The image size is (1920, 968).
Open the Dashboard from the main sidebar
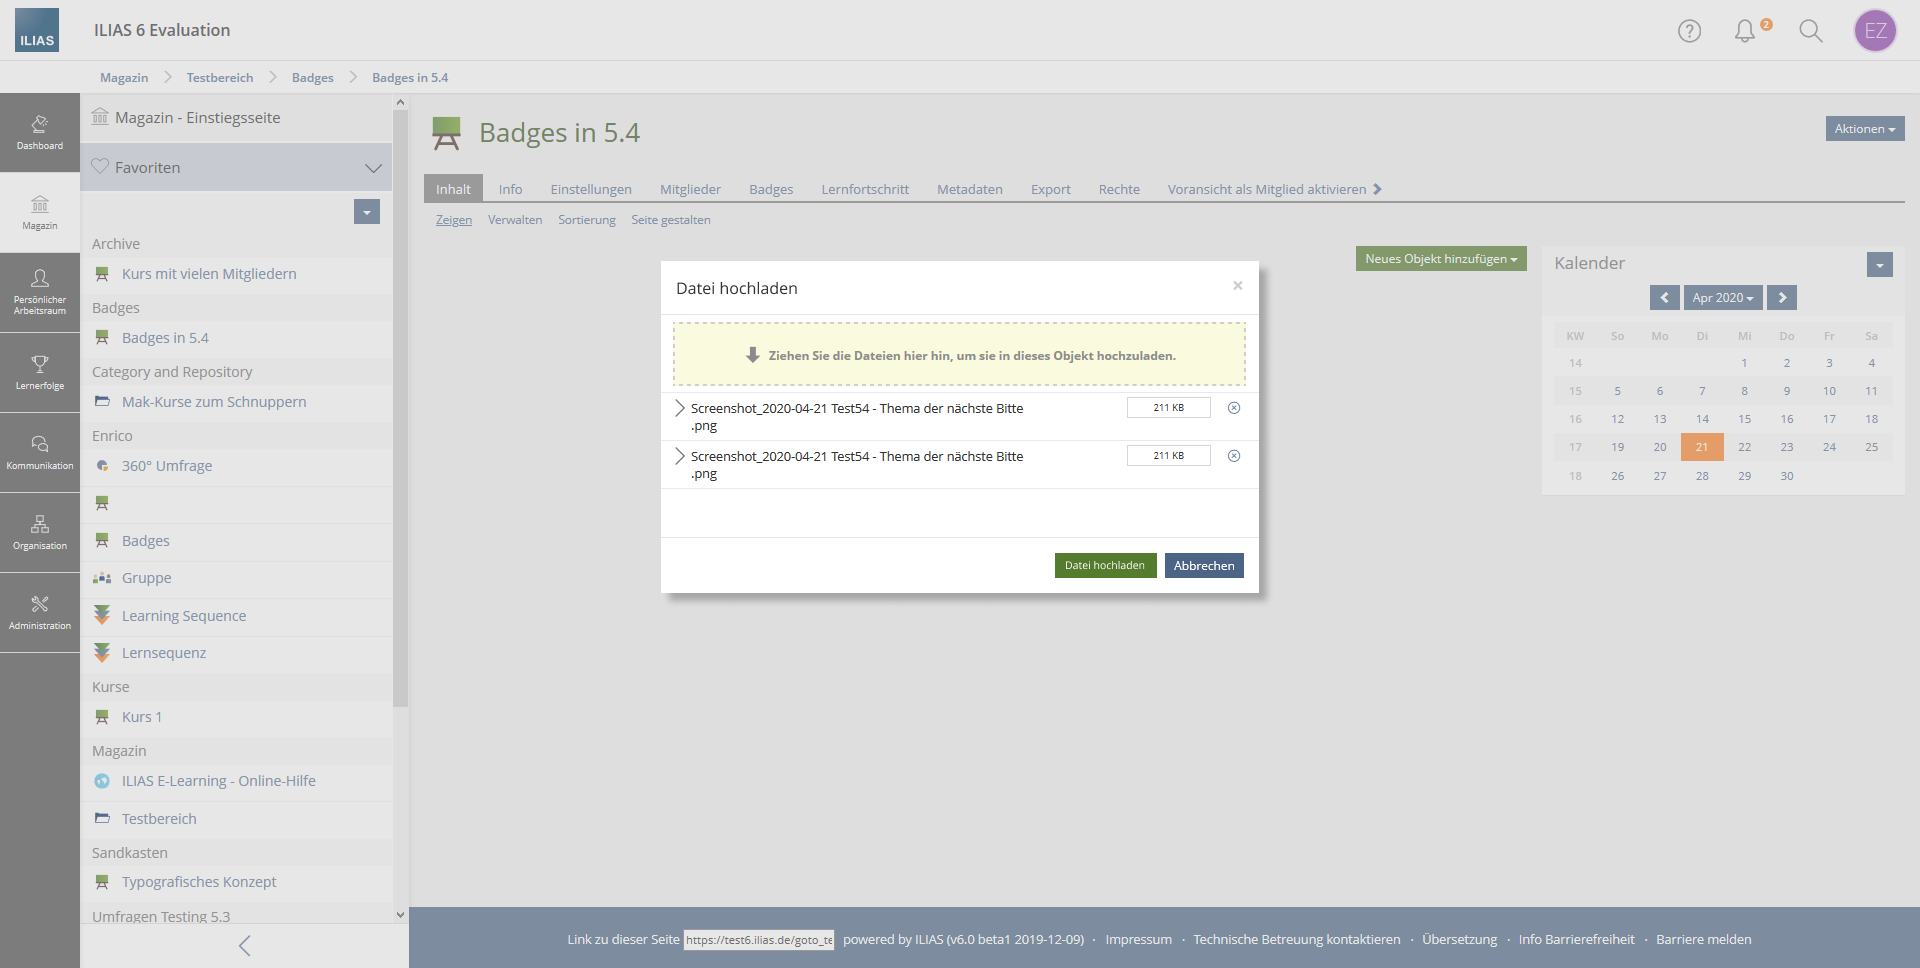[x=40, y=133]
